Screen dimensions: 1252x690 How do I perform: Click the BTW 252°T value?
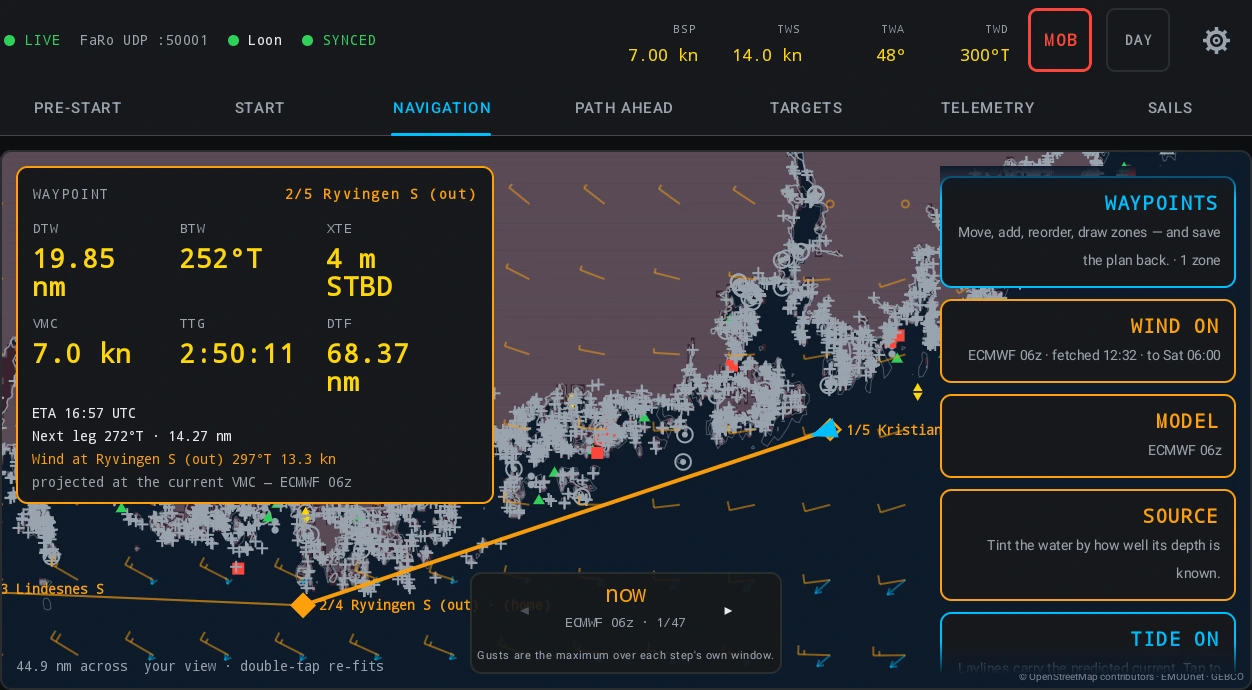(x=221, y=259)
